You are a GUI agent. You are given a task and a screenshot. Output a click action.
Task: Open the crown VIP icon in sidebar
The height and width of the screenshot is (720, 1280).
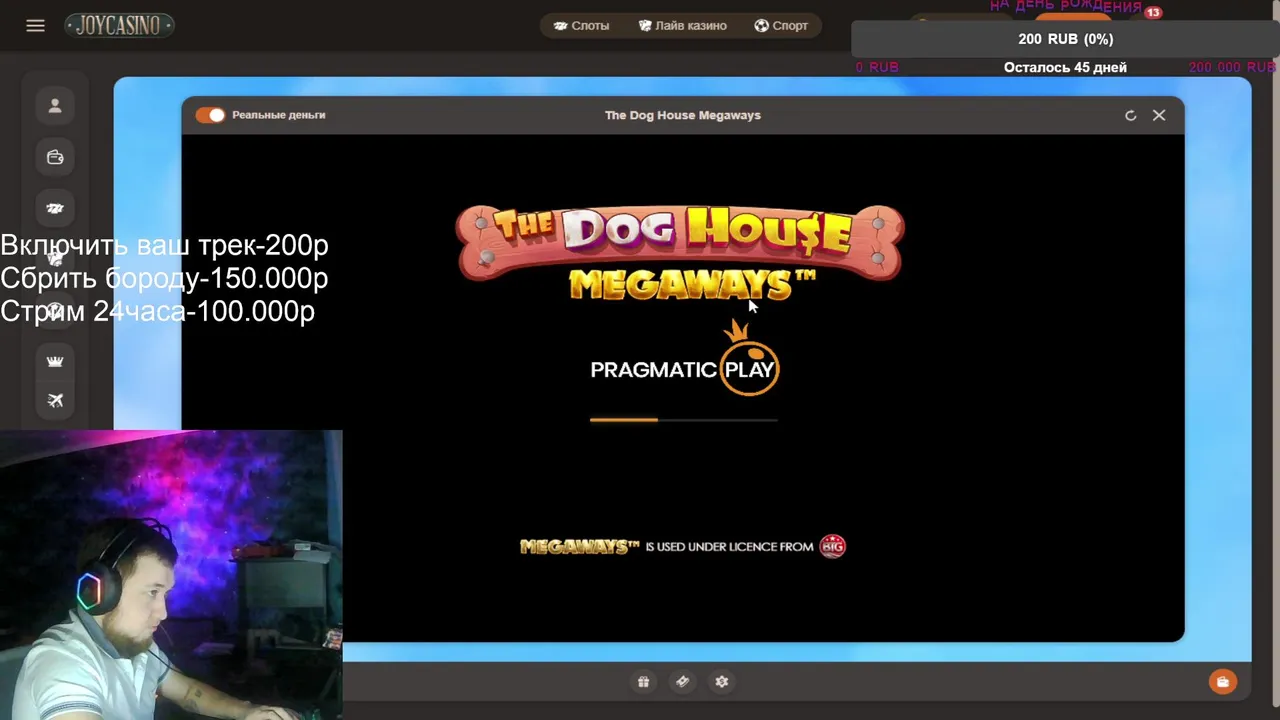click(x=55, y=361)
